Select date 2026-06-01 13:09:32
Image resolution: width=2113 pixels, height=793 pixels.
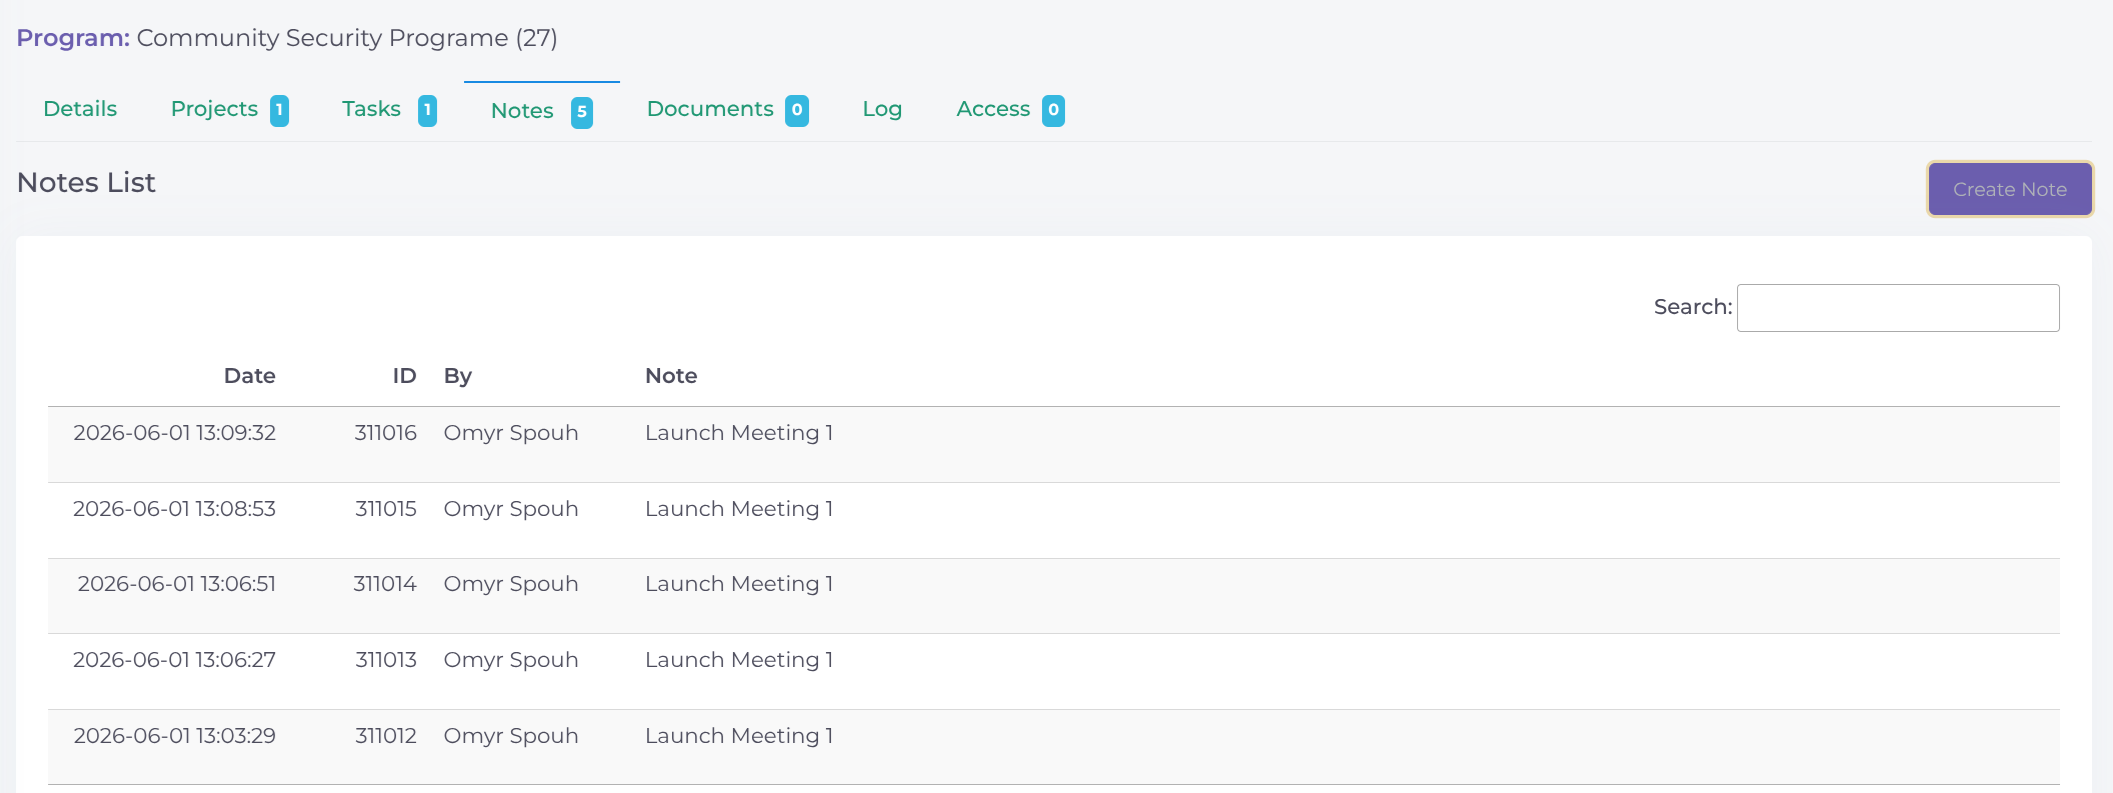tap(174, 433)
